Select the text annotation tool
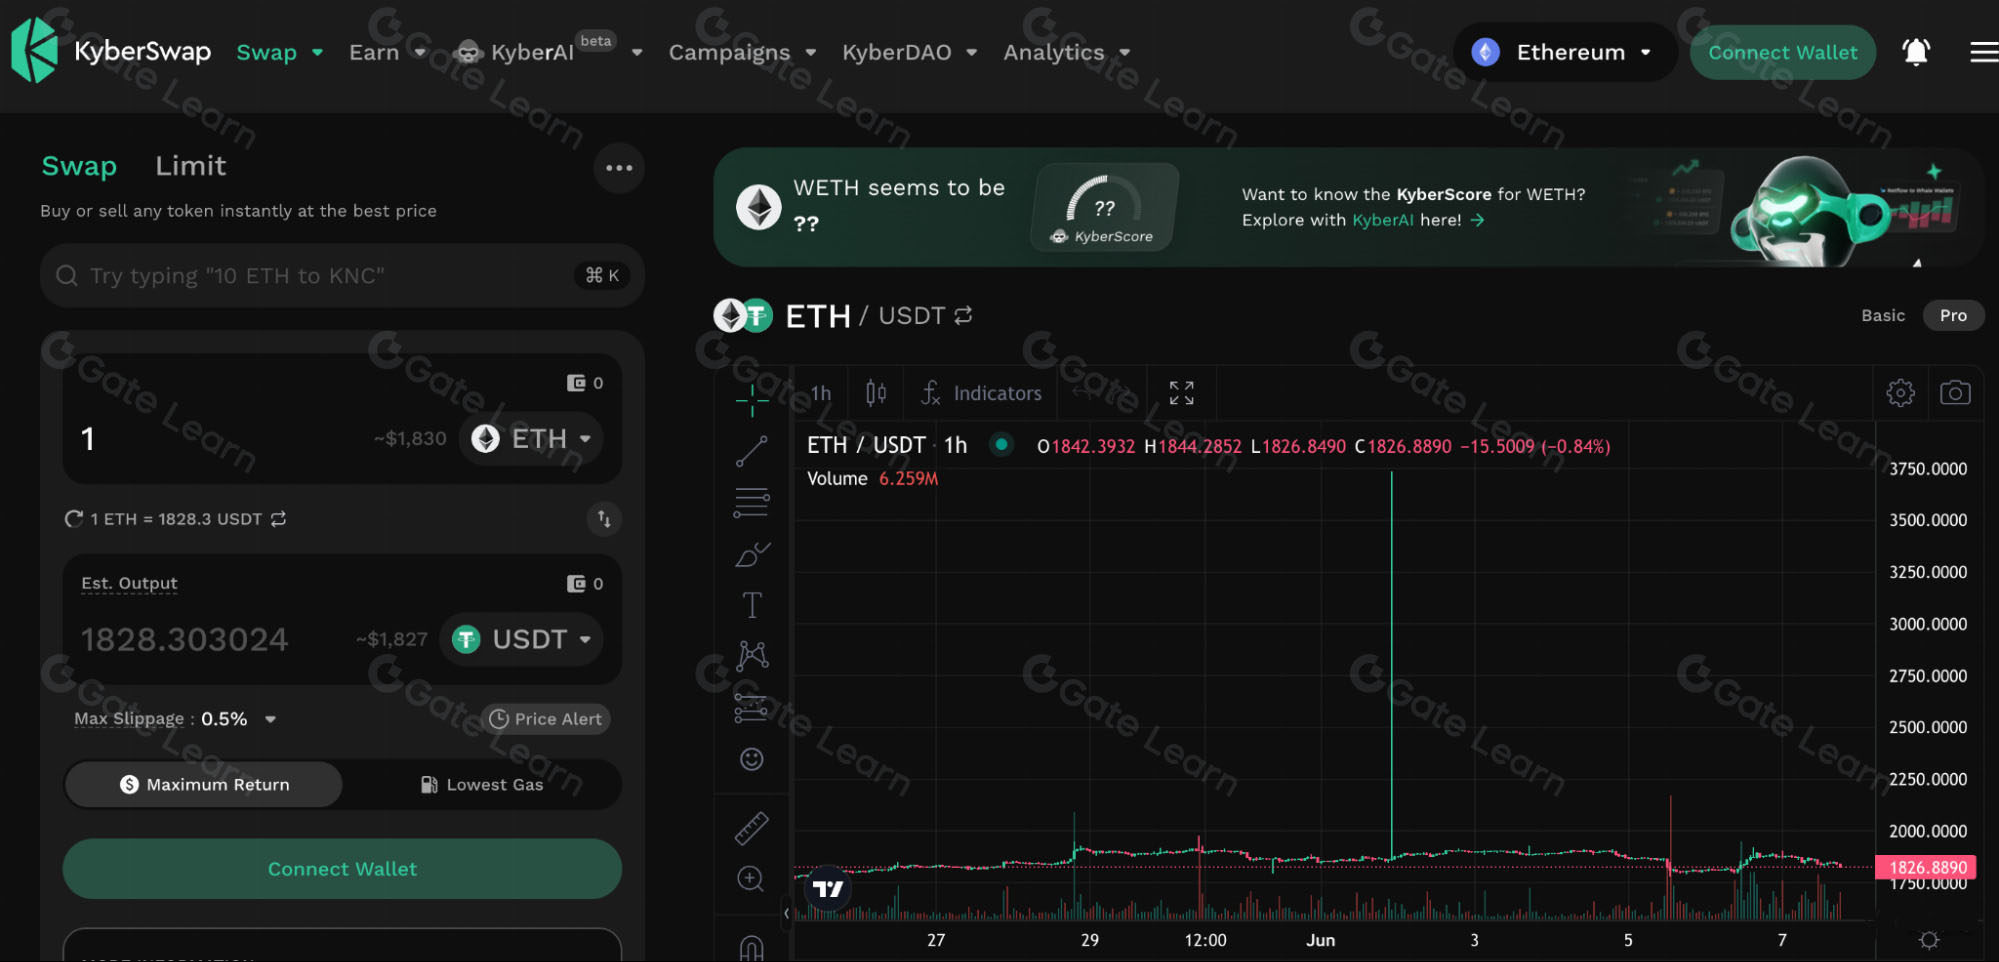Screen dimensions: 1999x962 click(x=752, y=605)
